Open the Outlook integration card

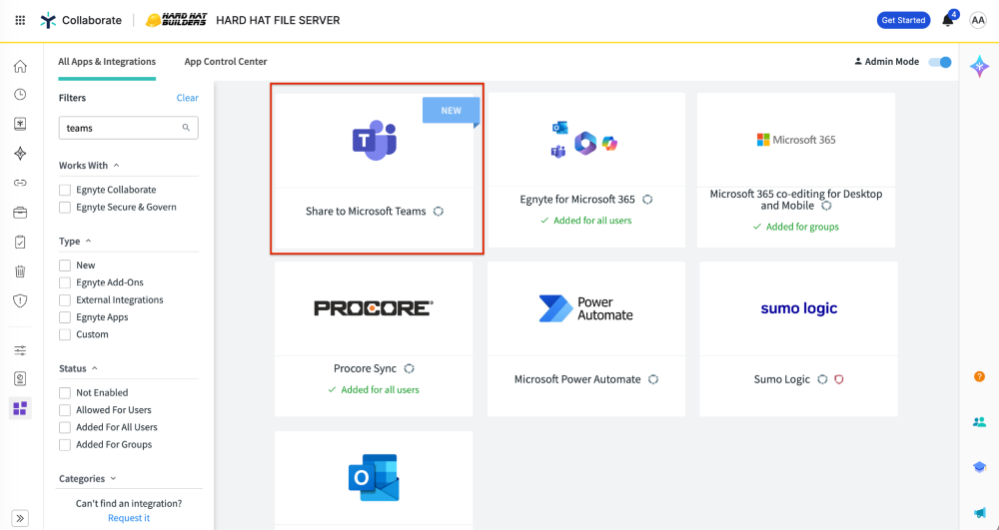click(374, 480)
